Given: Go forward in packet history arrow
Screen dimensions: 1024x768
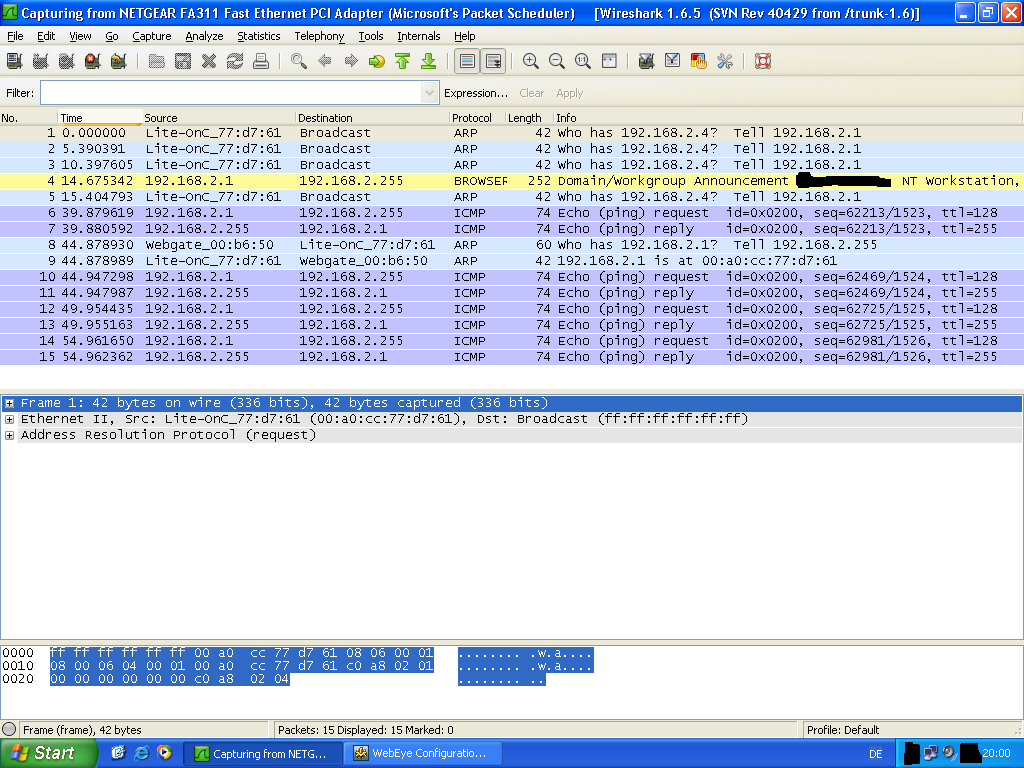Looking at the screenshot, I should click(351, 61).
